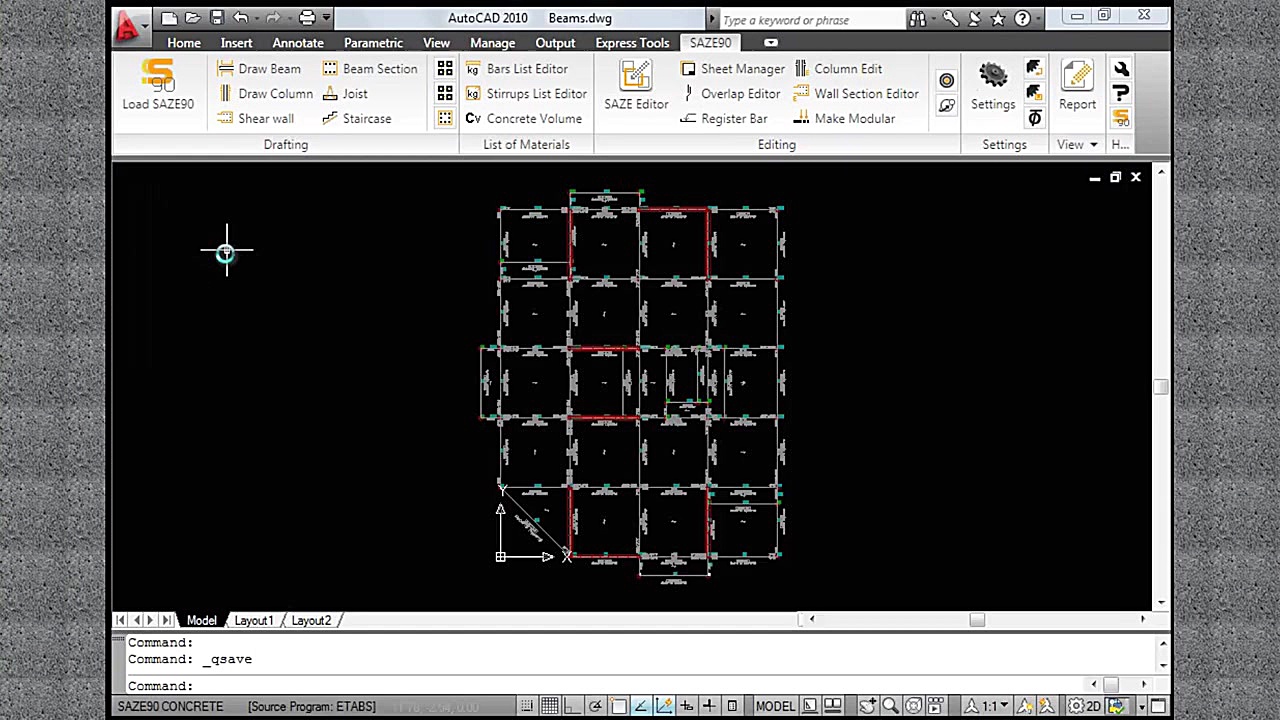Click the Favorites star icon in title bar

[998, 18]
